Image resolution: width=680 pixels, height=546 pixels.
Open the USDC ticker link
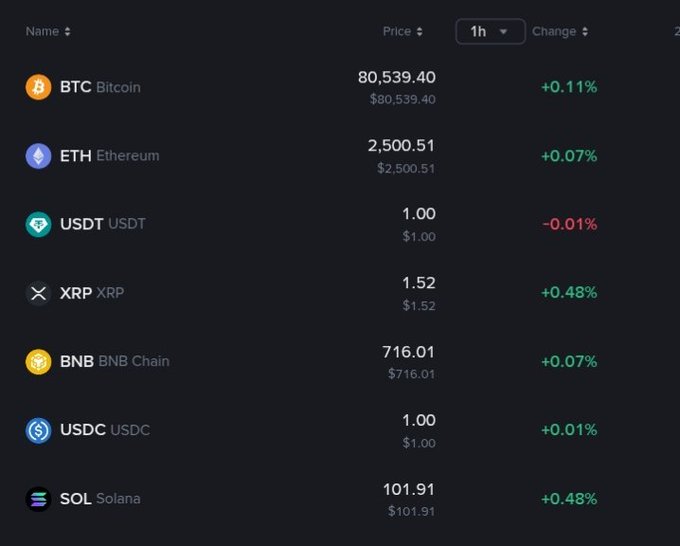pyautogui.click(x=83, y=430)
